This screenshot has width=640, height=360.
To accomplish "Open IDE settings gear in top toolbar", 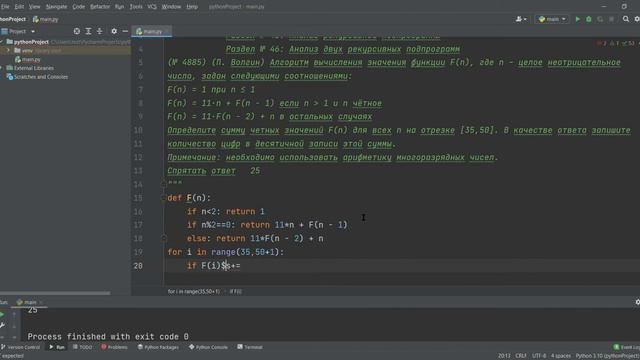I will [637, 19].
